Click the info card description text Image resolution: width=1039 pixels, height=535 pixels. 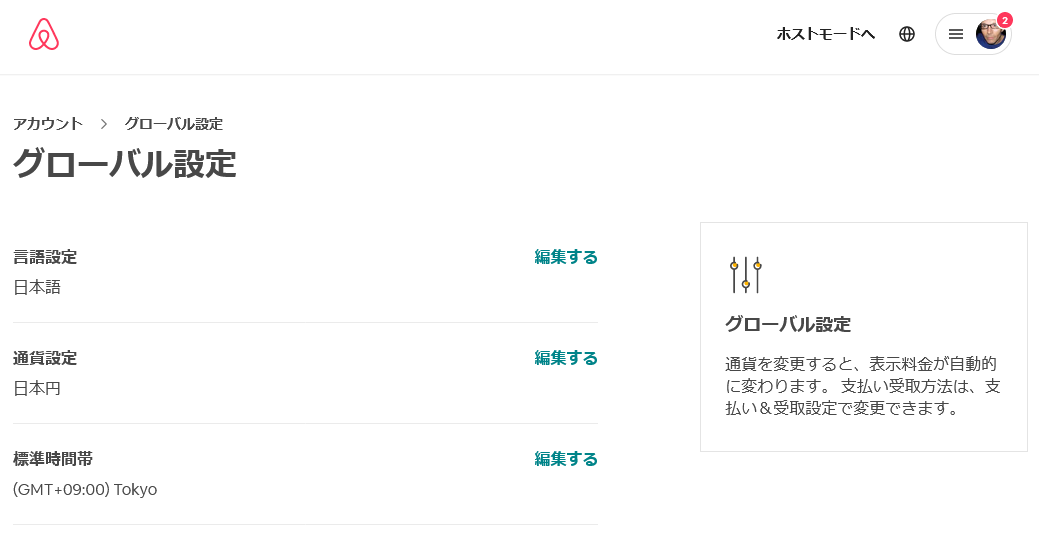[862, 386]
